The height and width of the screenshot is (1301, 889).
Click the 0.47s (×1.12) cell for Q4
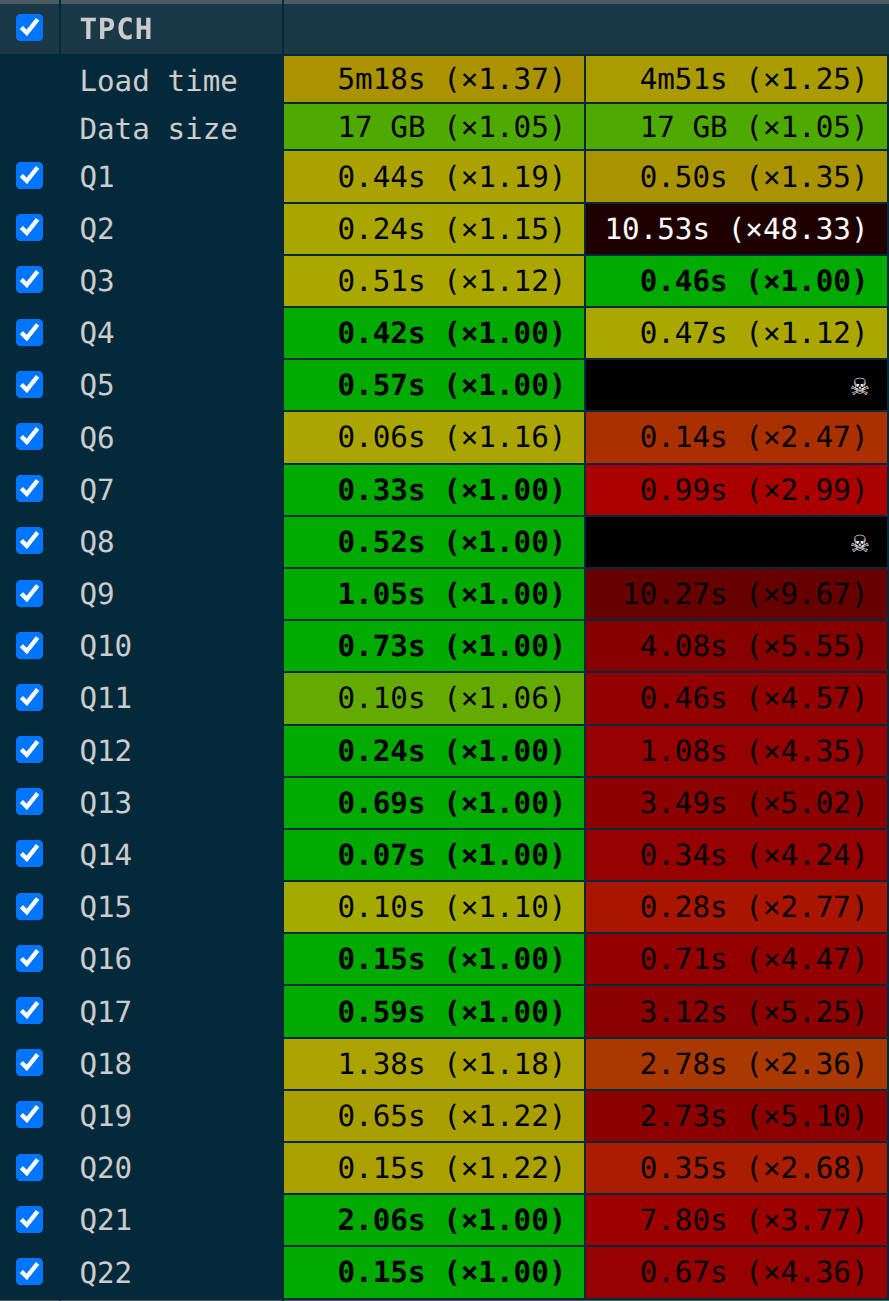737,333
